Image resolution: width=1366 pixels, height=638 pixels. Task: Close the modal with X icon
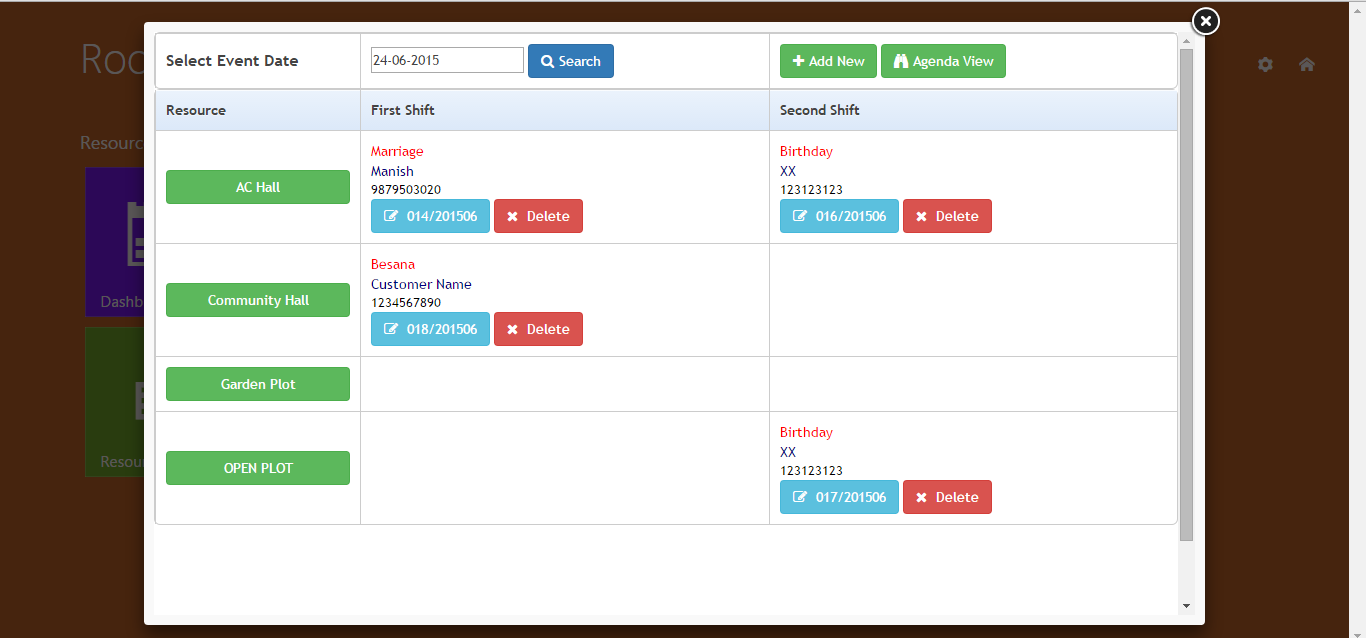[x=1205, y=21]
